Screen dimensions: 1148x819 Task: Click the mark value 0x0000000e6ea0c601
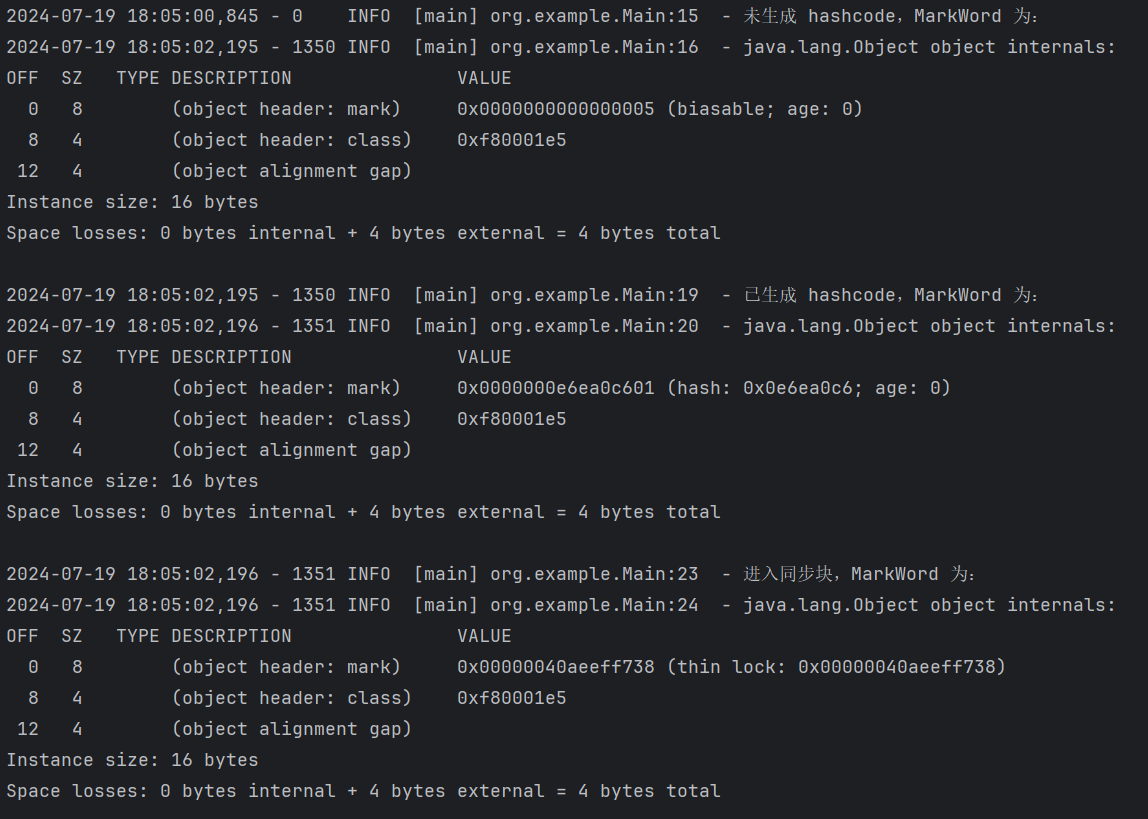[556, 388]
